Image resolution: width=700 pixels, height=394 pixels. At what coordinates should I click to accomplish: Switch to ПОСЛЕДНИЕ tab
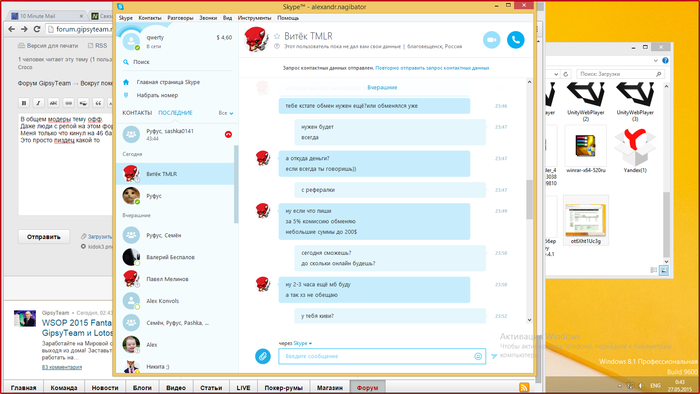[175, 113]
